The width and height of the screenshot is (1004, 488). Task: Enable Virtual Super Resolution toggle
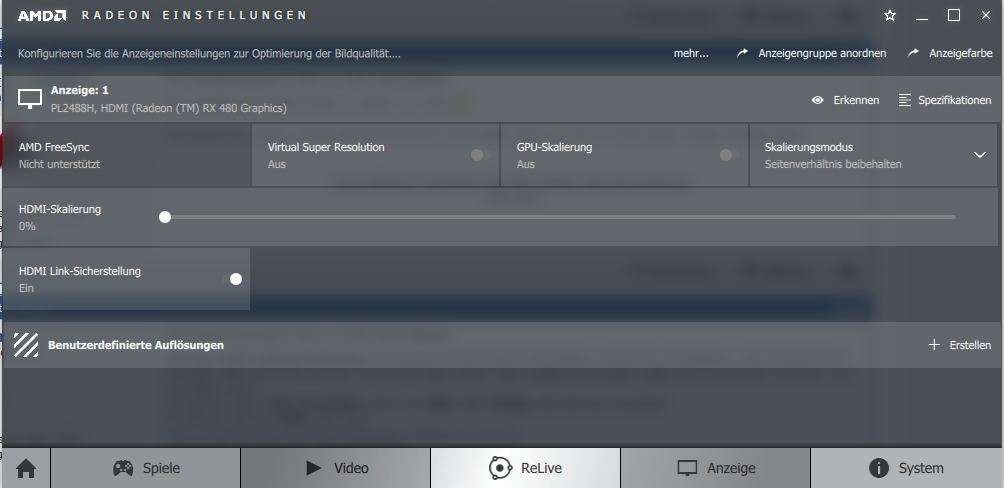481,155
